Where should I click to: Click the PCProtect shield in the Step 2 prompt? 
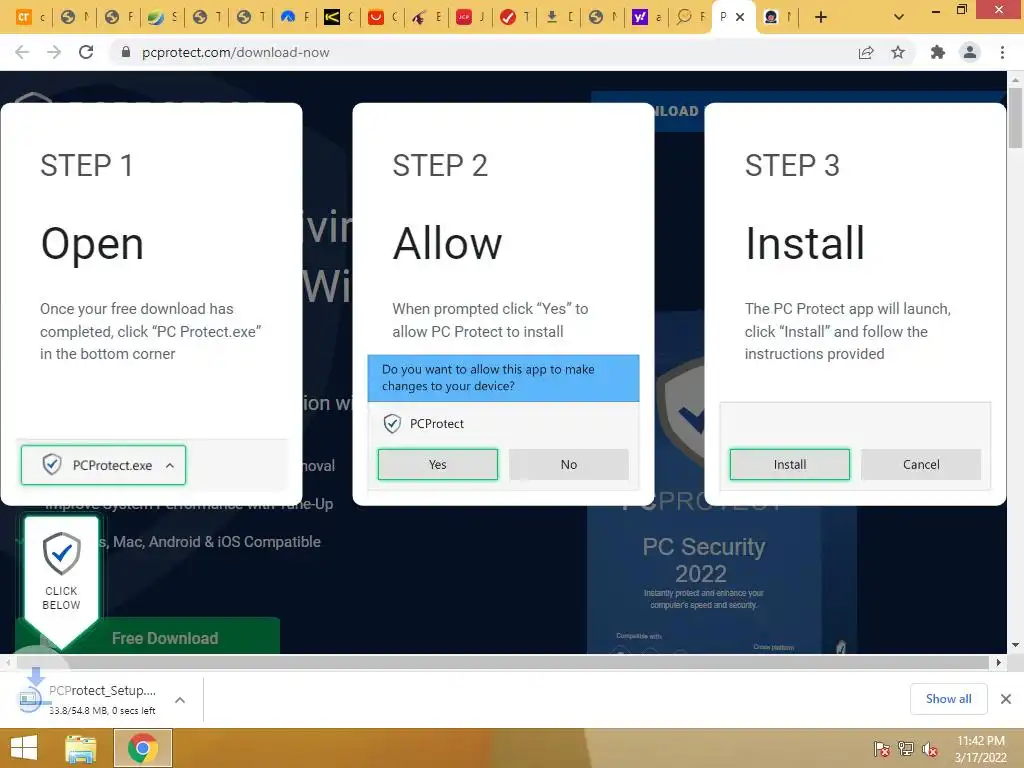(x=392, y=424)
